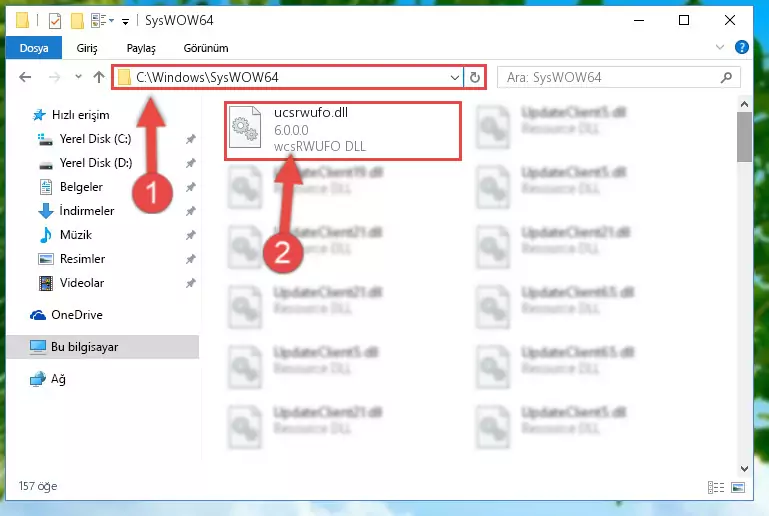Click the ucsrwufo.dll gear file icon
Screen dimensions: 769x516
pyautogui.click(x=245, y=127)
